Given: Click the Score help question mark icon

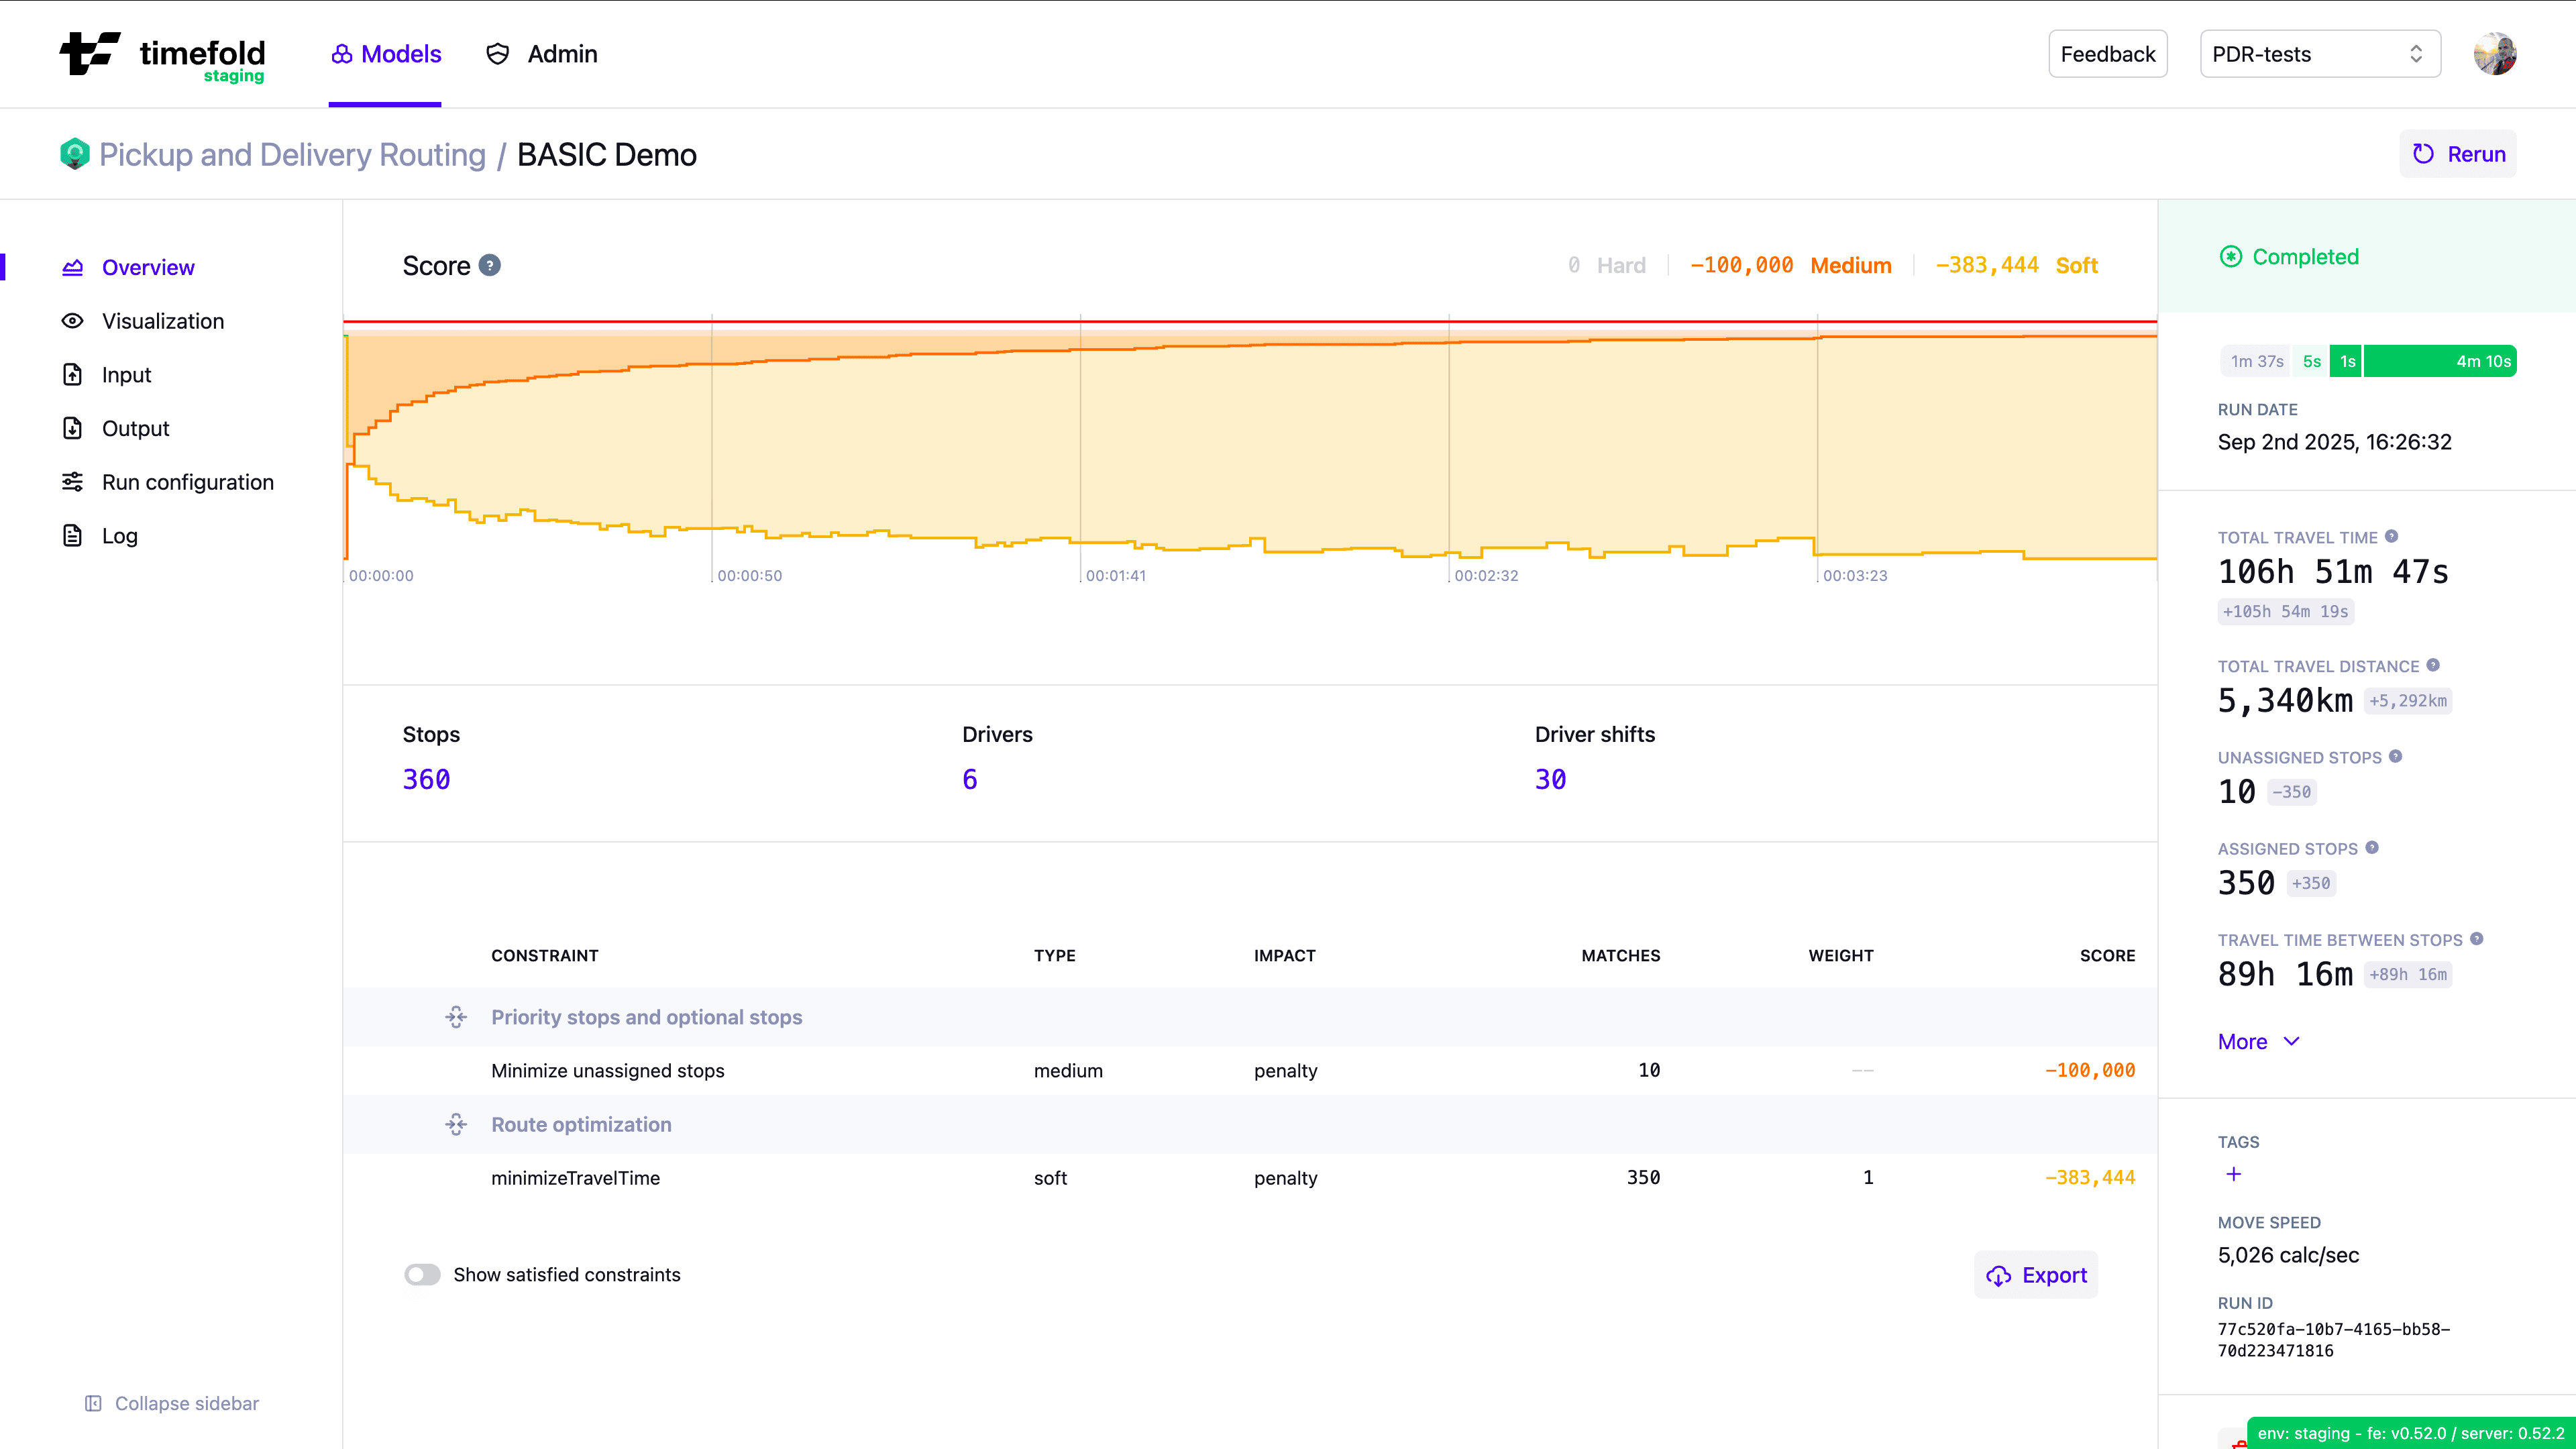Looking at the screenshot, I should click(489, 265).
